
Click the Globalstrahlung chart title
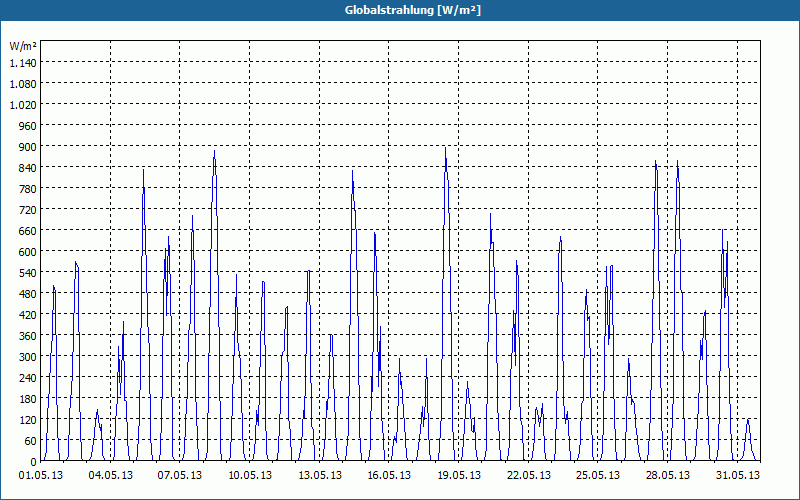tap(412, 10)
